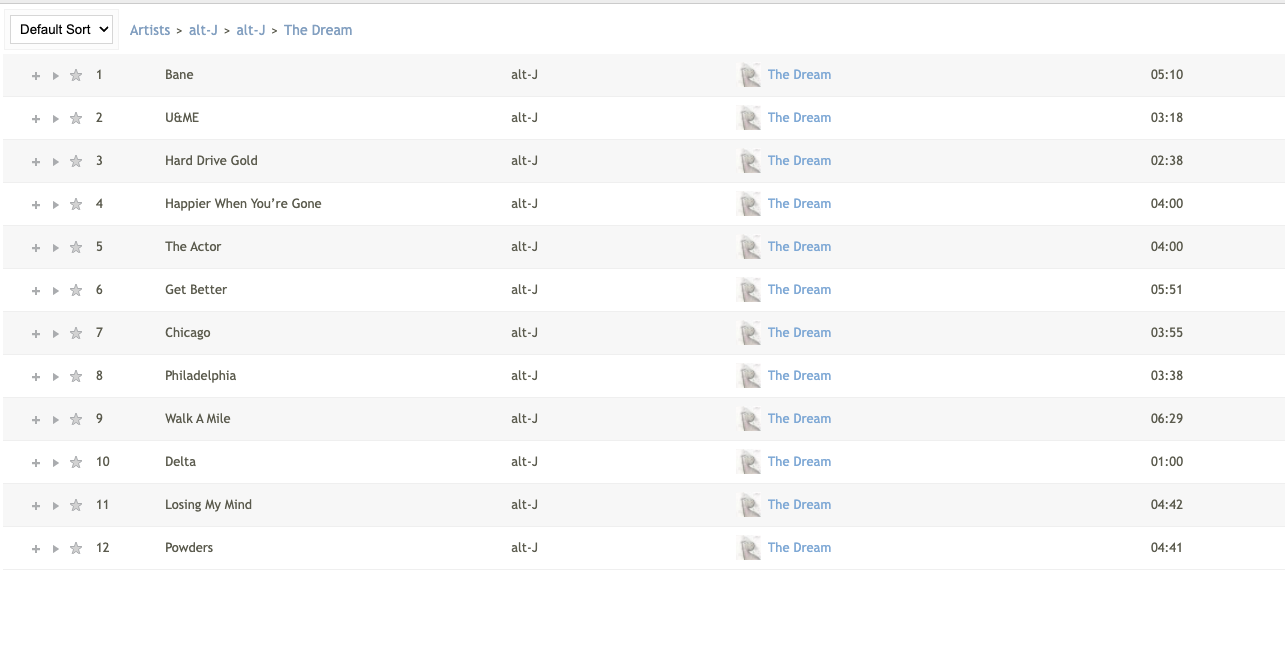Viewport: 1285px width, 648px height.
Task: Open second alt-J breadcrumb link
Action: [x=251, y=30]
